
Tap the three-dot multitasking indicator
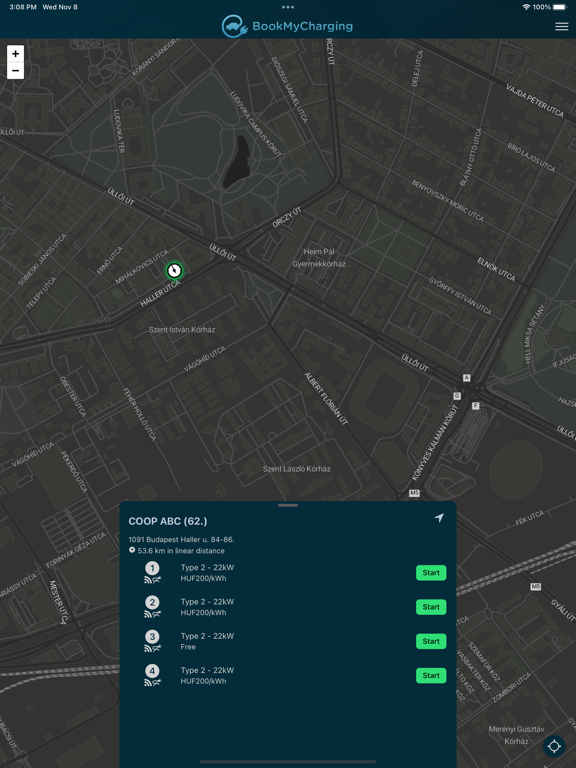288,7
